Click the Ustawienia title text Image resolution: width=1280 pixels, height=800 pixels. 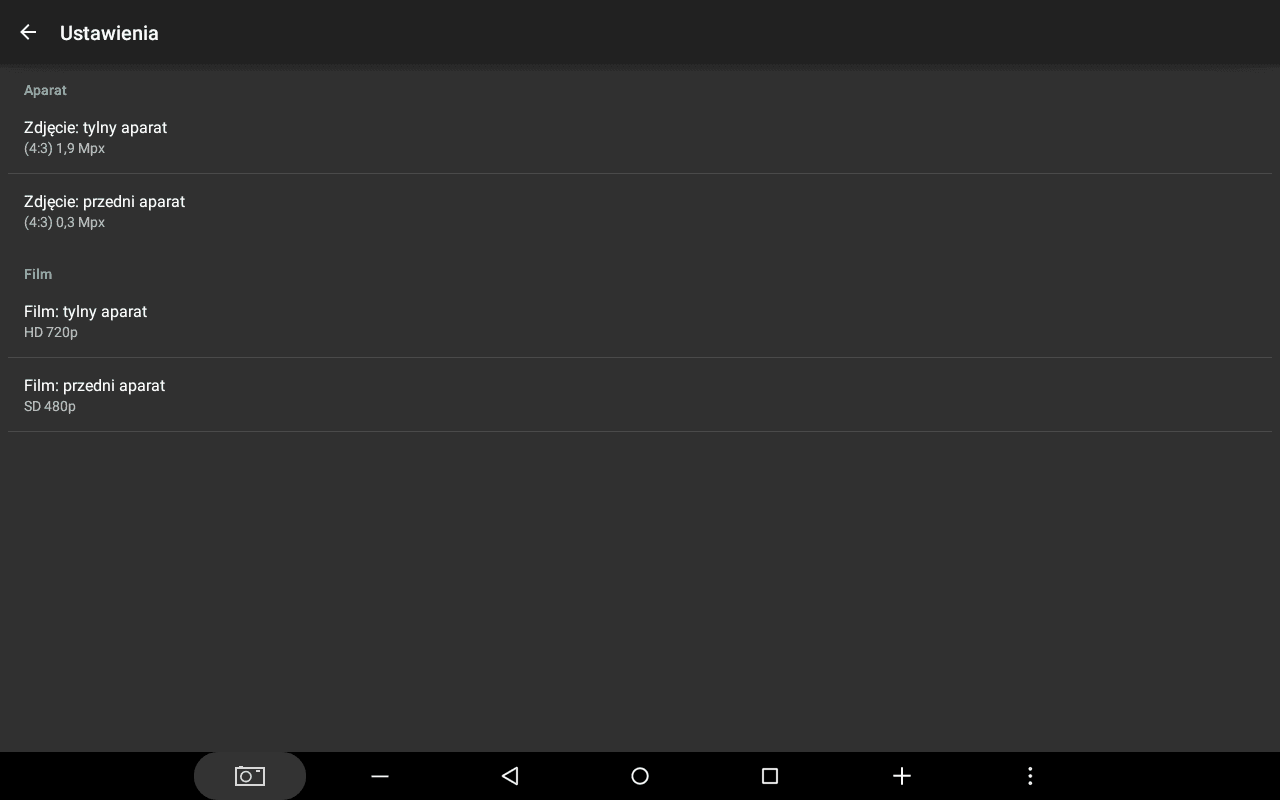(x=109, y=33)
